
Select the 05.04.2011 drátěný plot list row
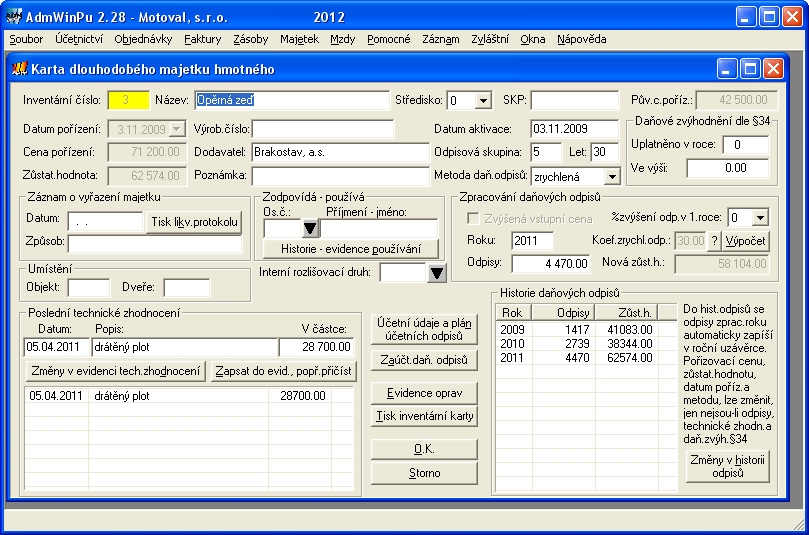coord(189,396)
